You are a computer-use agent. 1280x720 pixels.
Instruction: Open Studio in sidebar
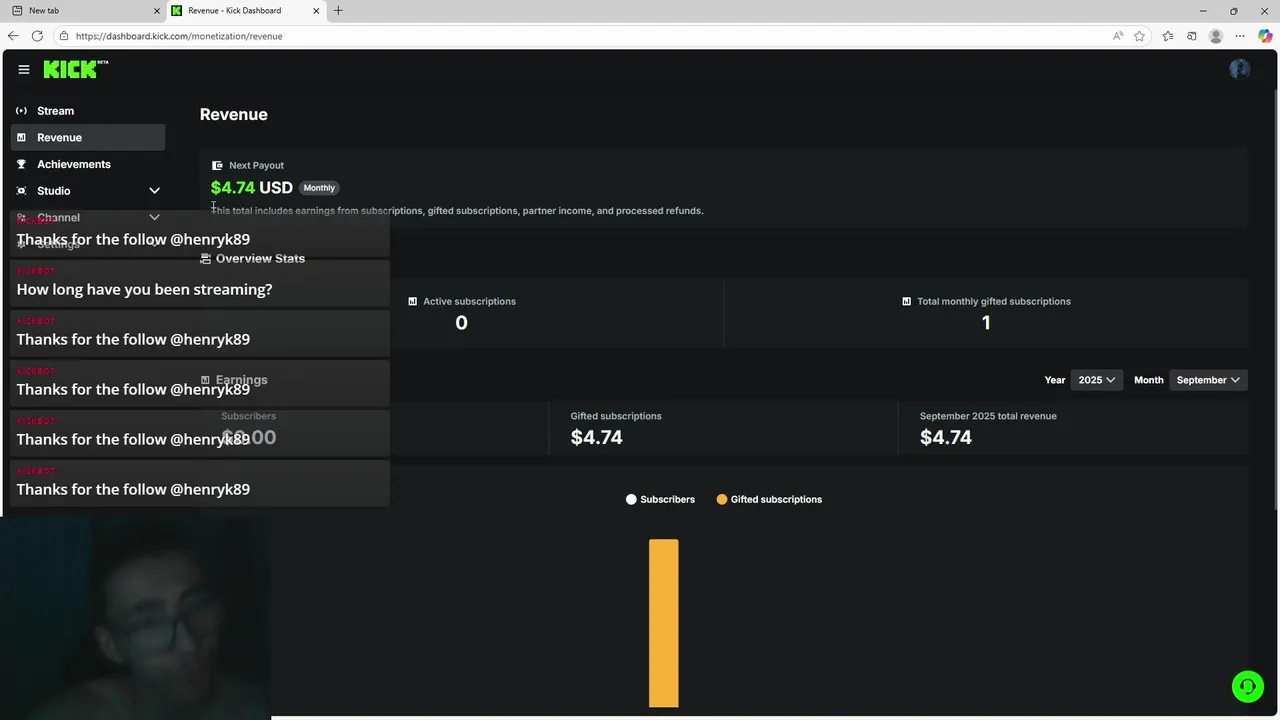coord(88,191)
